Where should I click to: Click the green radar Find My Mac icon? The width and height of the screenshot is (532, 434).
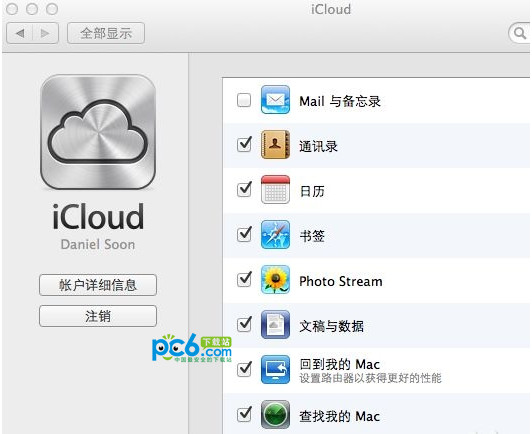pyautogui.click(x=275, y=415)
